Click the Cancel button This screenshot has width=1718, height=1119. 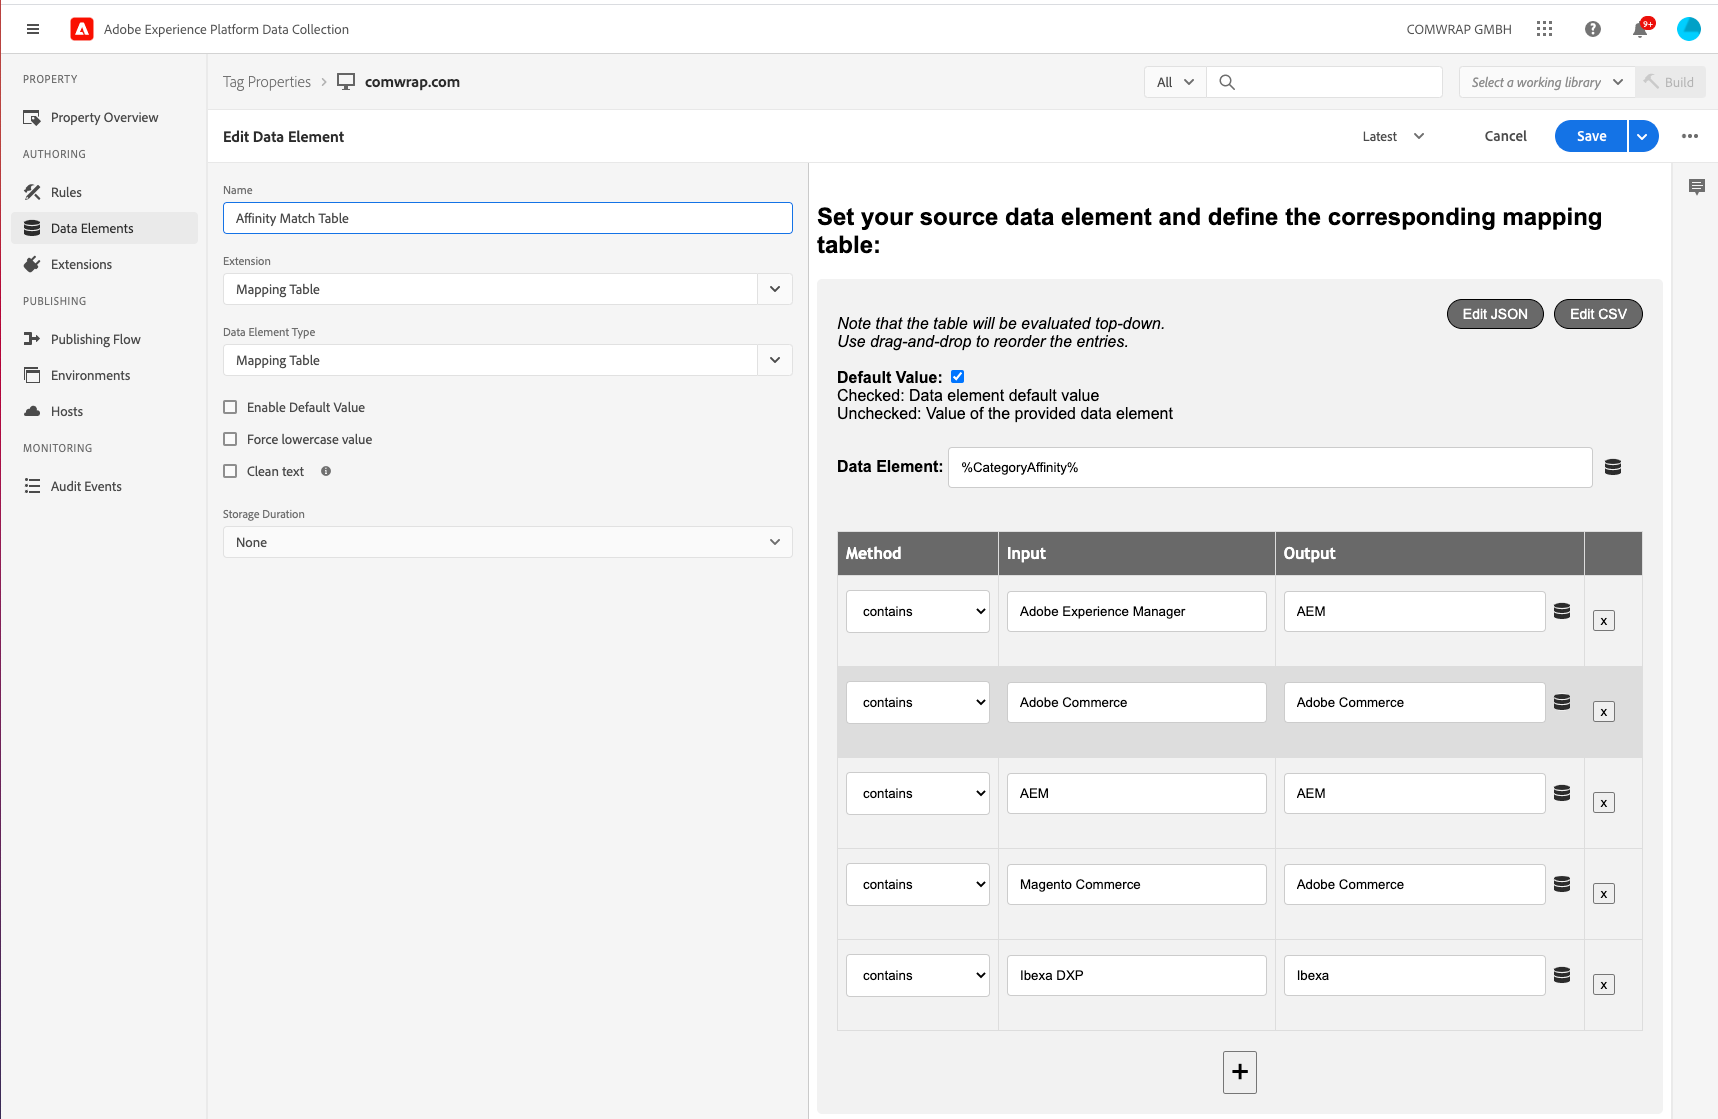click(1505, 136)
